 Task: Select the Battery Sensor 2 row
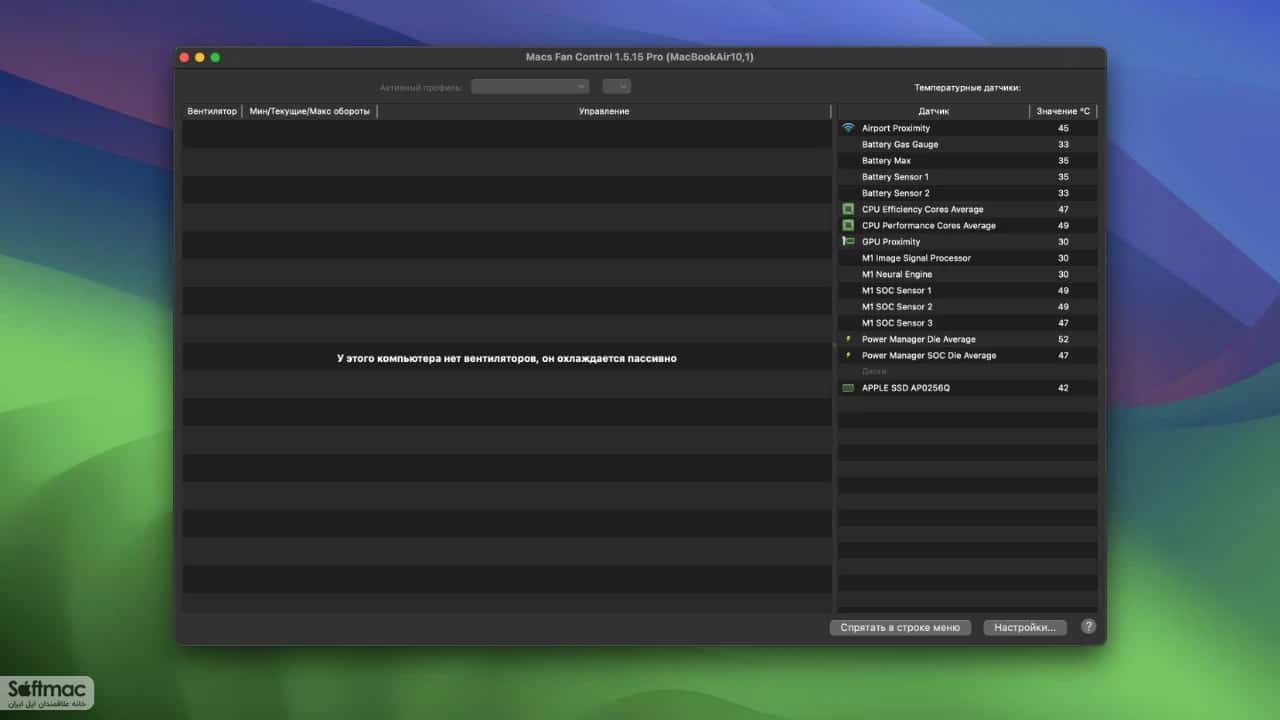pos(968,193)
